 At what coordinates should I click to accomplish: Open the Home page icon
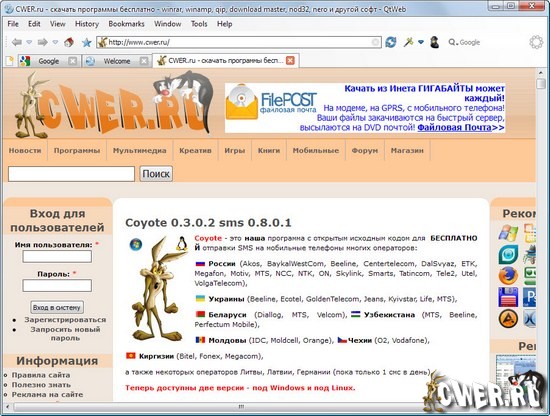pos(69,42)
